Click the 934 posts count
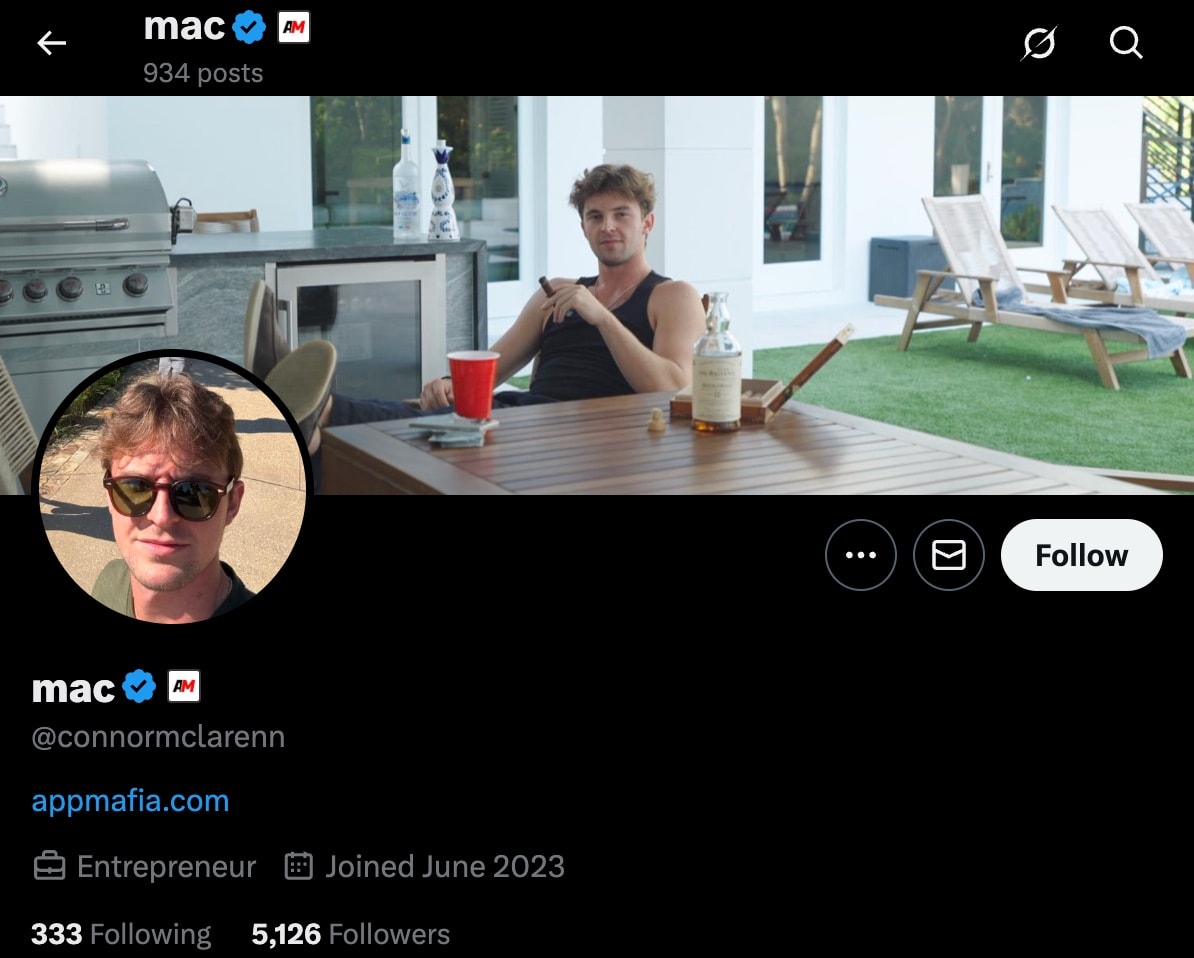Viewport: 1194px width, 958px height. tap(203, 72)
